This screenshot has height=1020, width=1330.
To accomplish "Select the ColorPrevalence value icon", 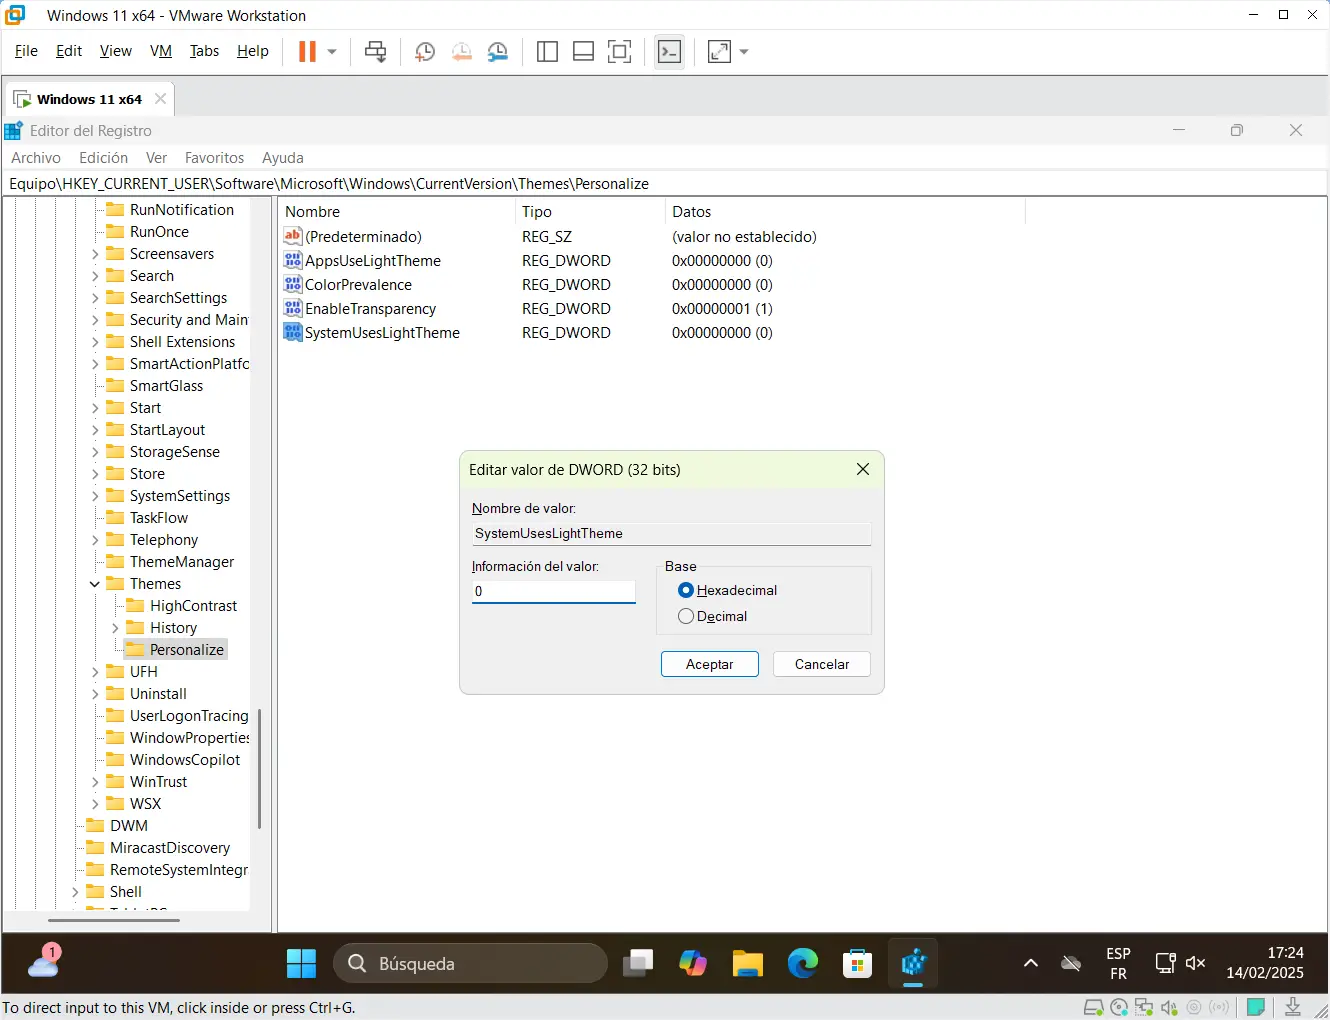I will 292,285.
